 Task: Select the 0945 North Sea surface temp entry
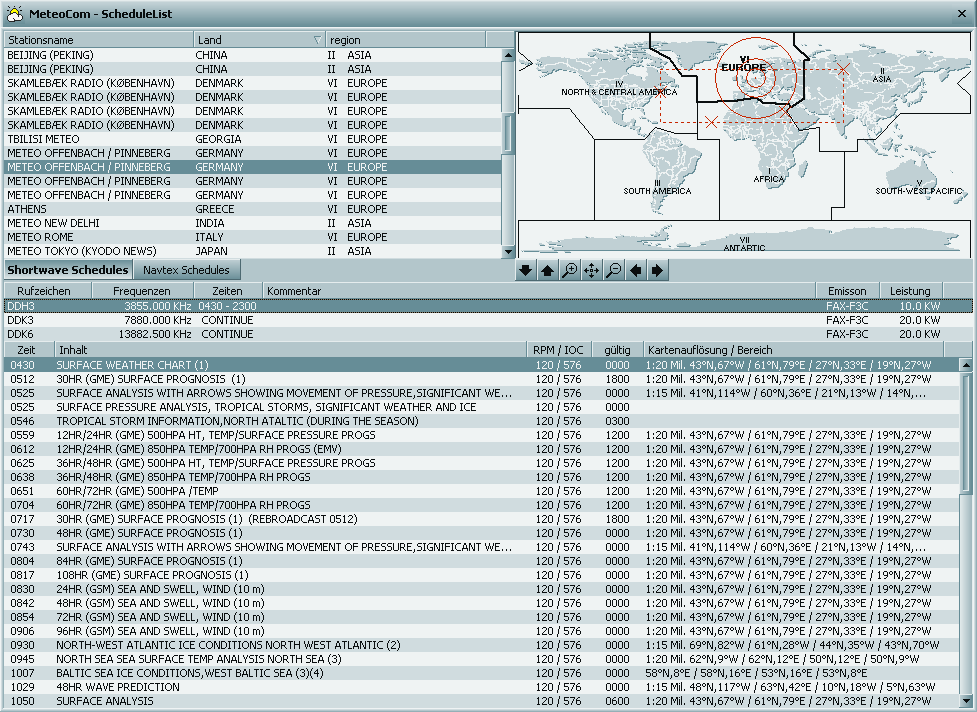click(290, 659)
